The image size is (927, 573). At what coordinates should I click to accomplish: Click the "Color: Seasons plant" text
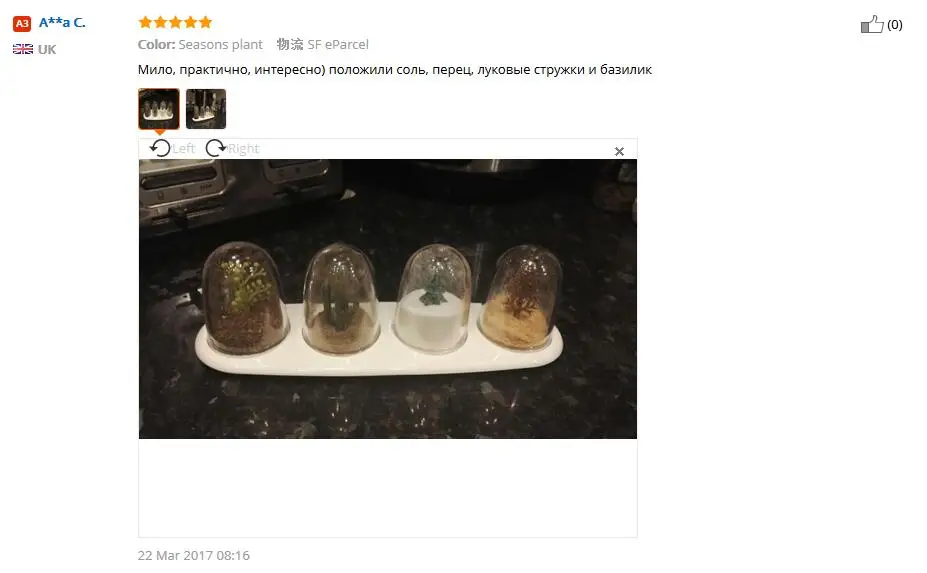(x=200, y=44)
